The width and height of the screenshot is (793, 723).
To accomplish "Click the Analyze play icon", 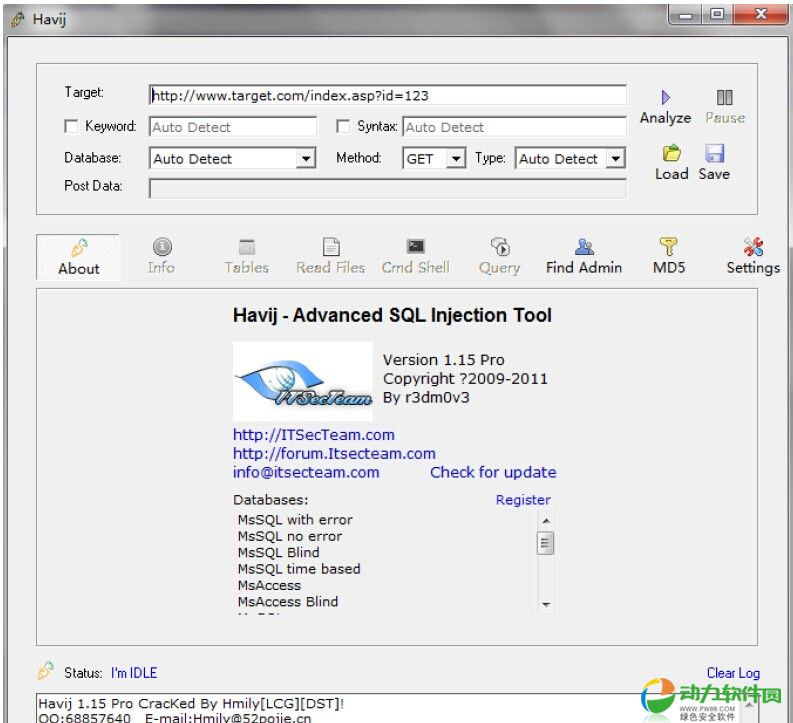I will click(x=666, y=98).
